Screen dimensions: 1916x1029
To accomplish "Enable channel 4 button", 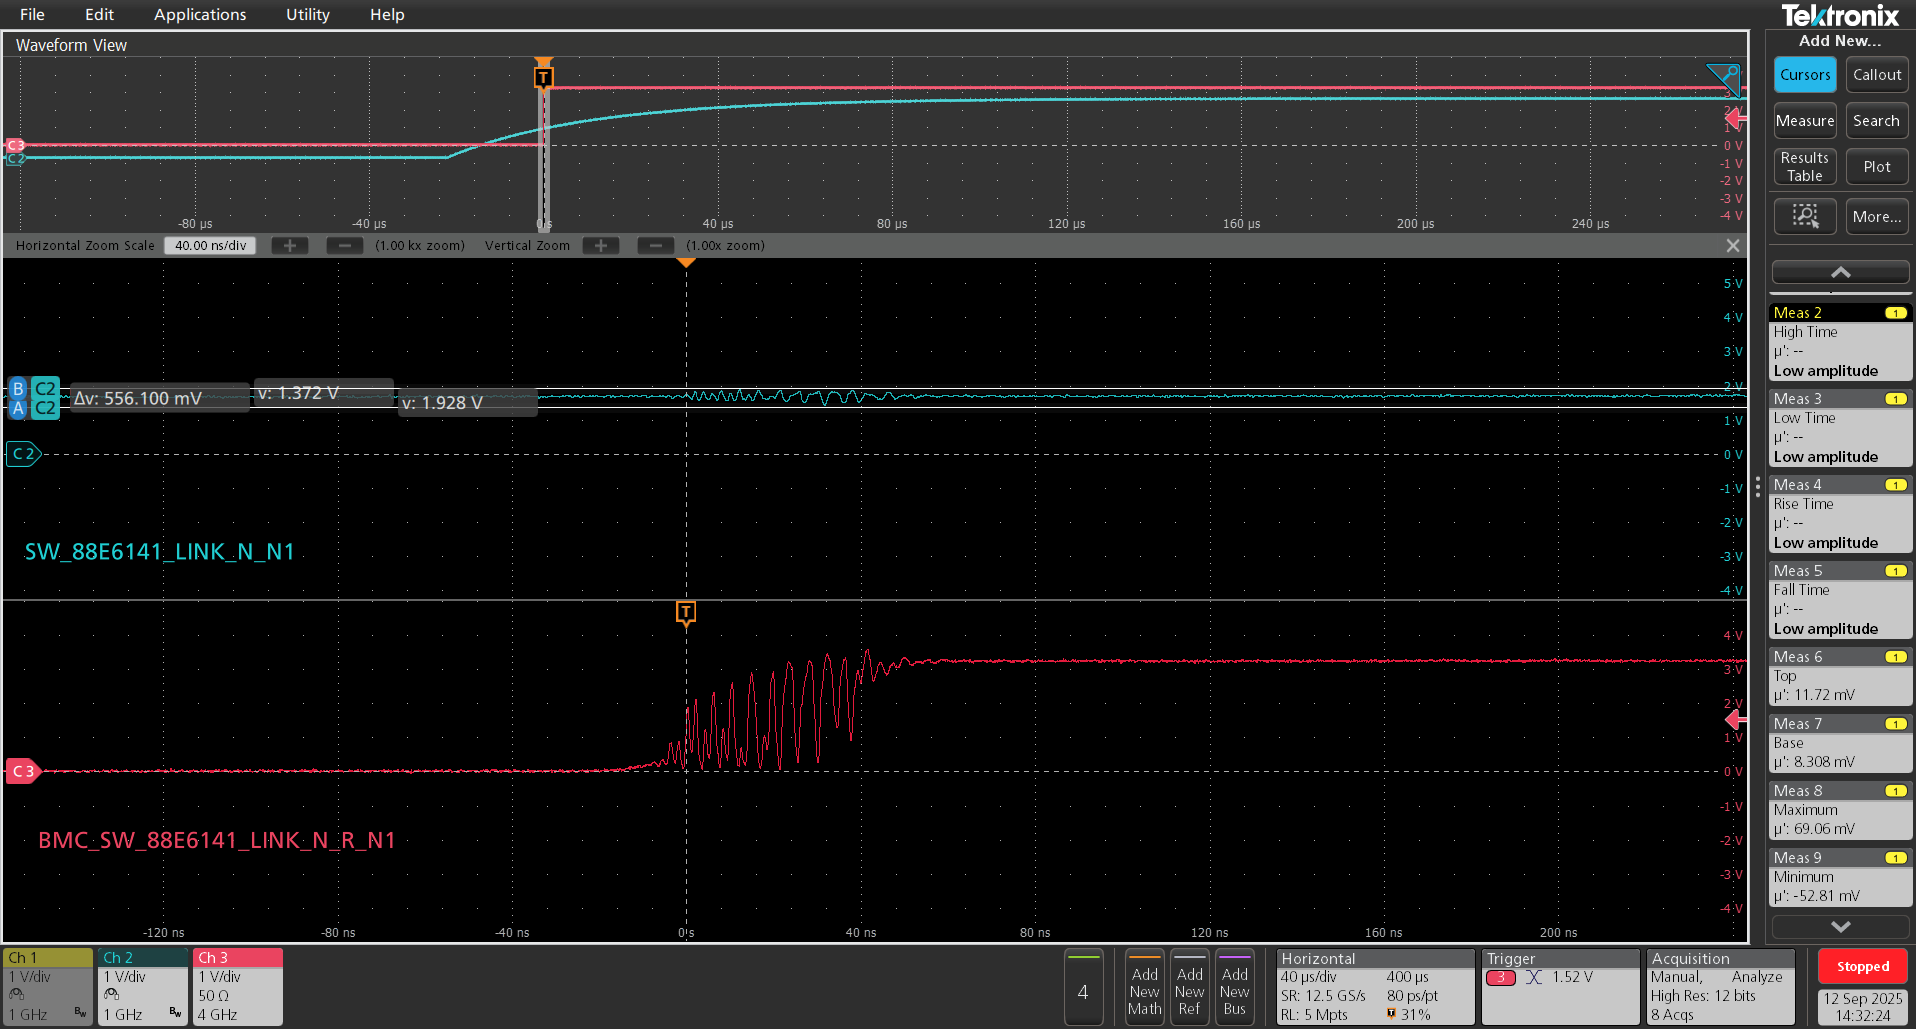I will pyautogui.click(x=1083, y=987).
